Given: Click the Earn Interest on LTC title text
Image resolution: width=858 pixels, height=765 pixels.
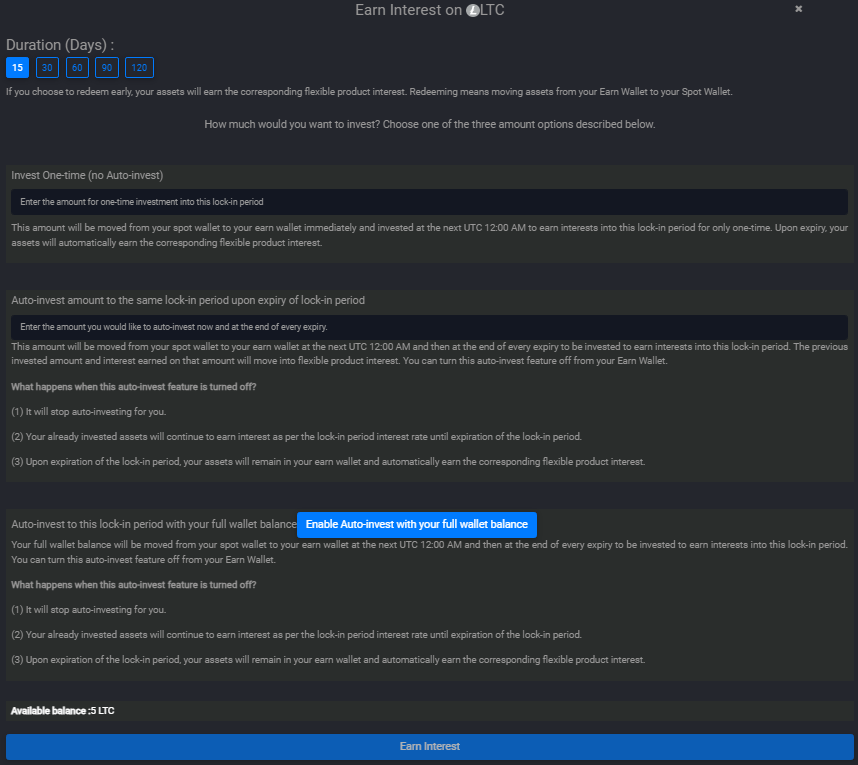Looking at the screenshot, I should 437,9.
